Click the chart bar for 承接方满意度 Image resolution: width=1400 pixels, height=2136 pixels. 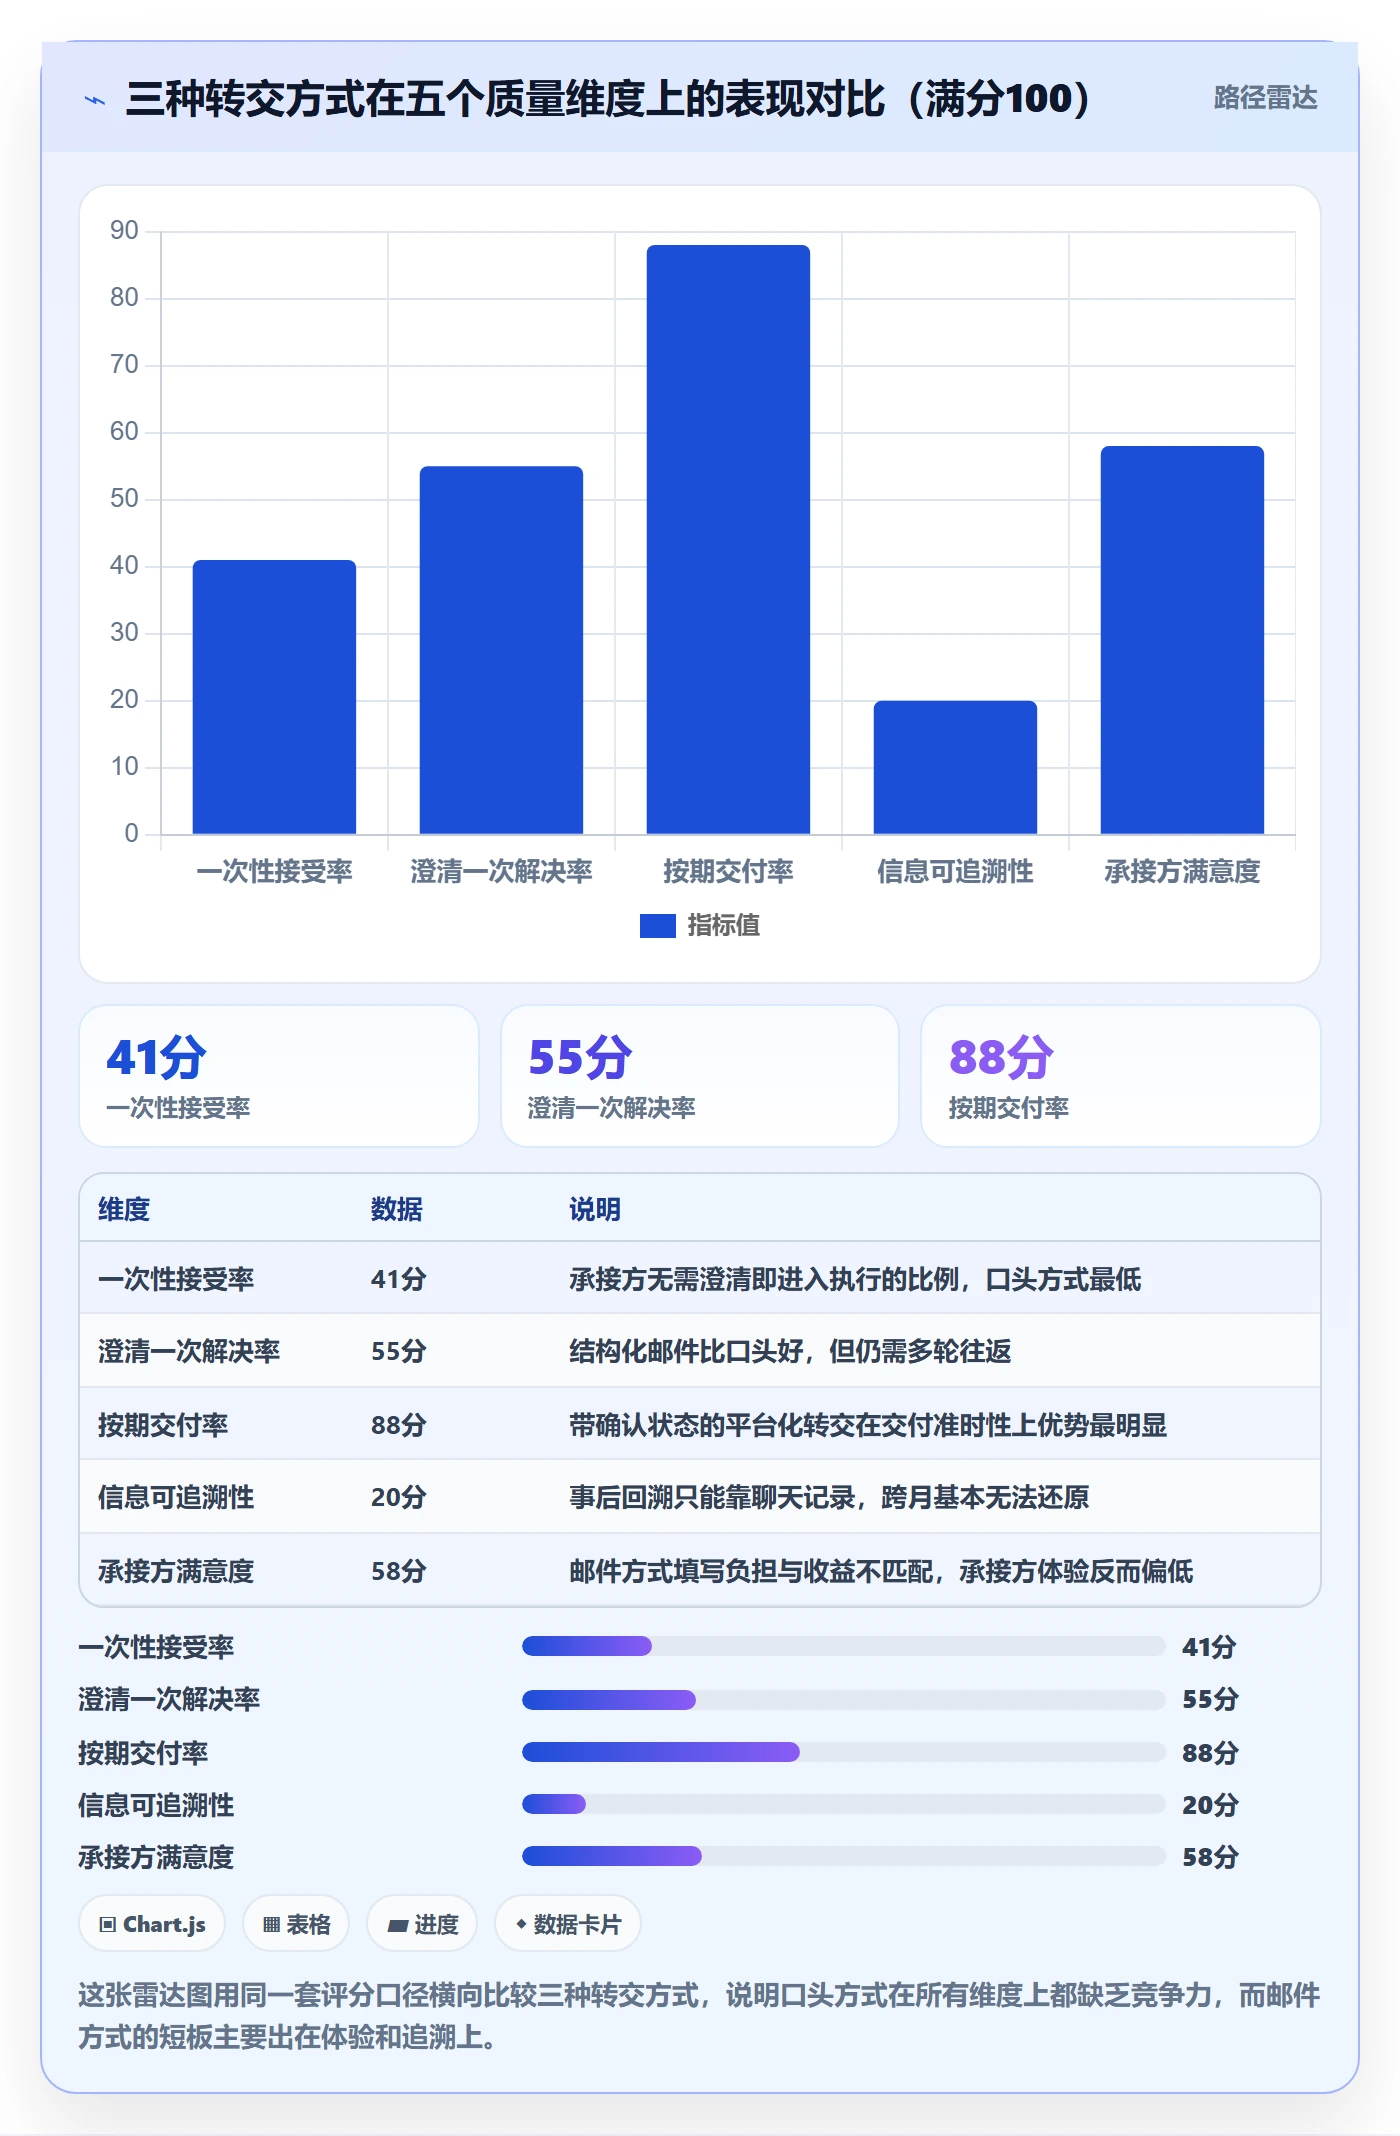[1182, 640]
